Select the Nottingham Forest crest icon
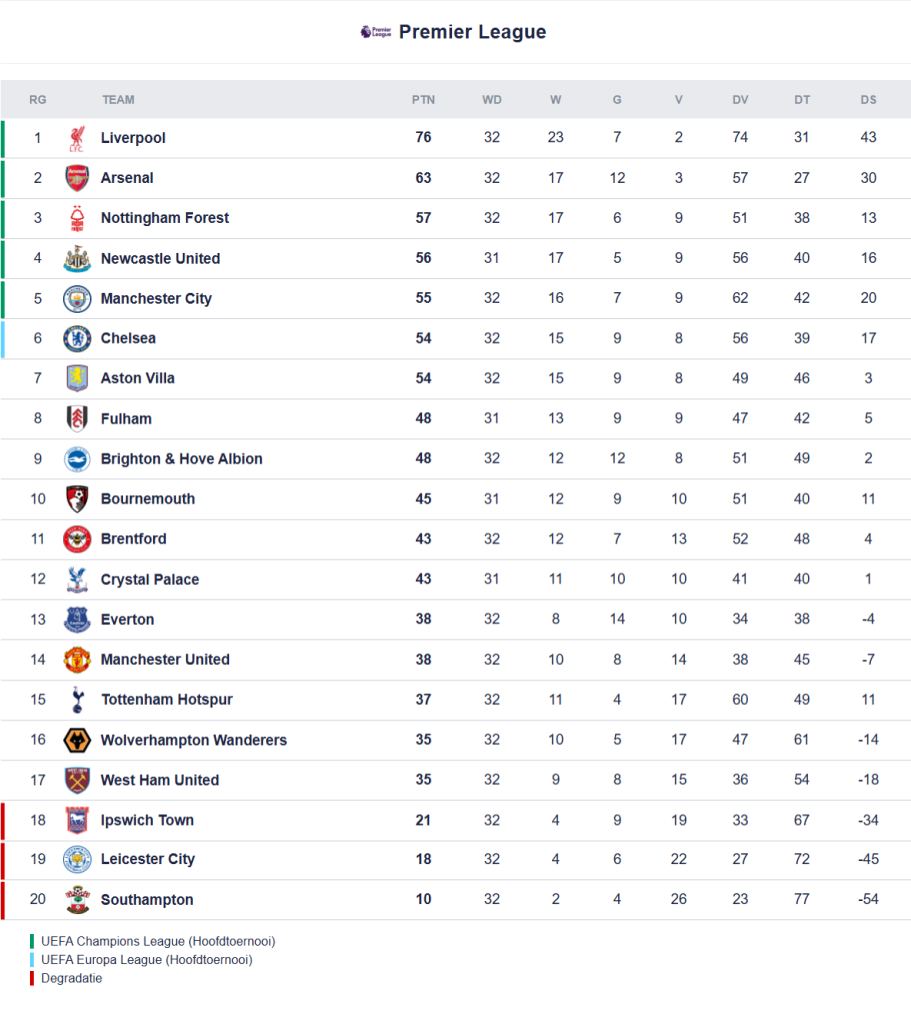This screenshot has height=1024, width=911. [x=77, y=218]
